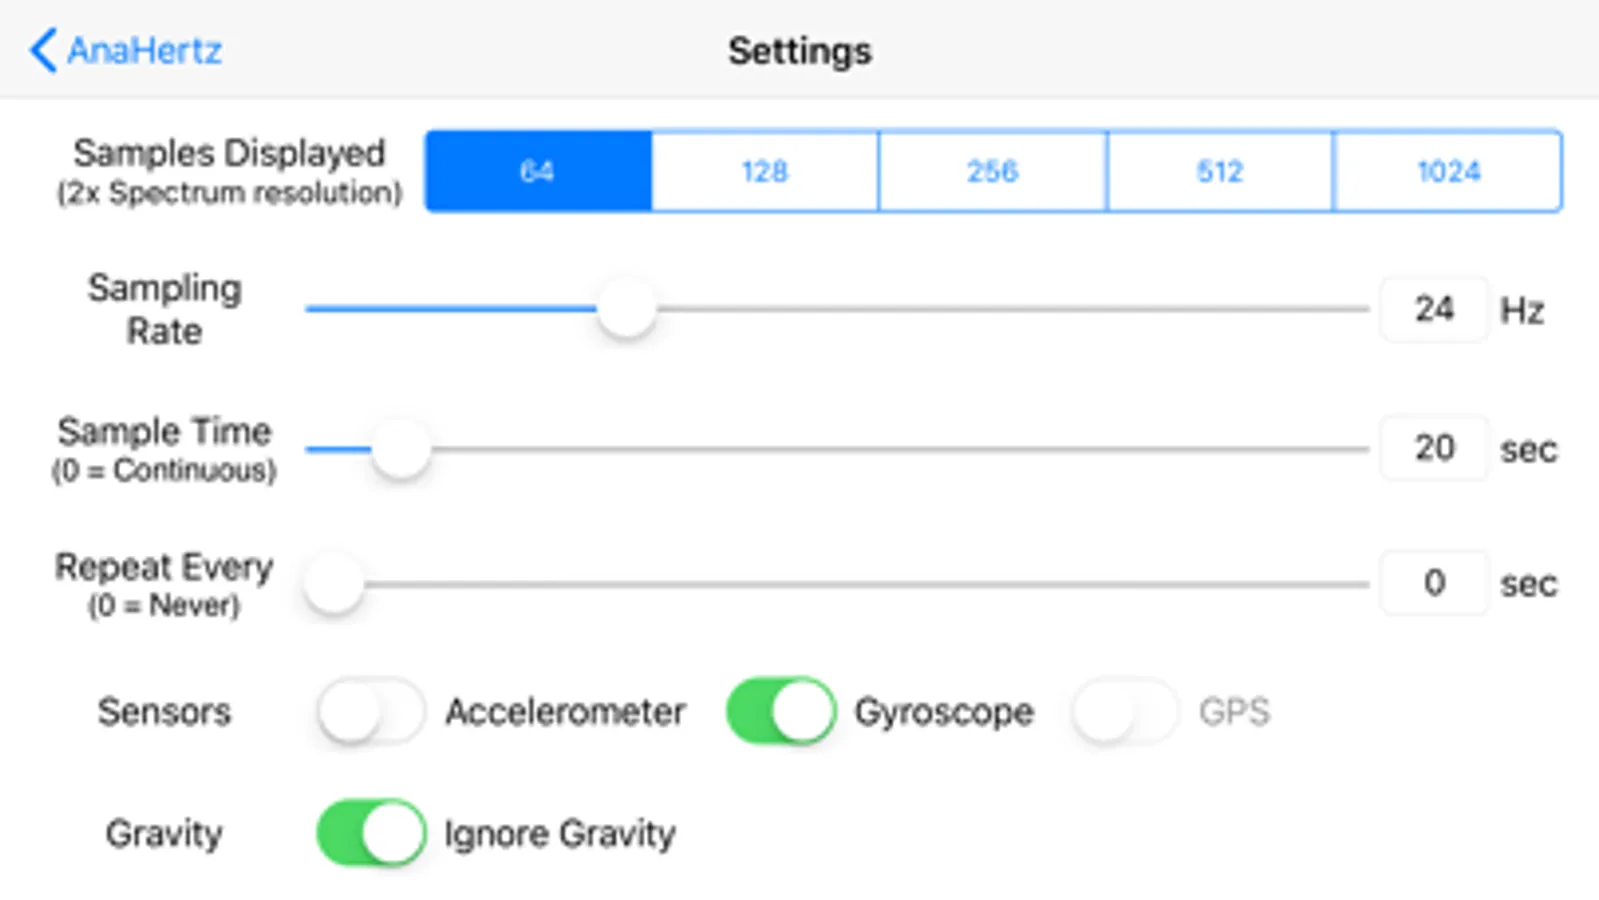Click the Sampling Rate slider track right side

(x=1100, y=309)
